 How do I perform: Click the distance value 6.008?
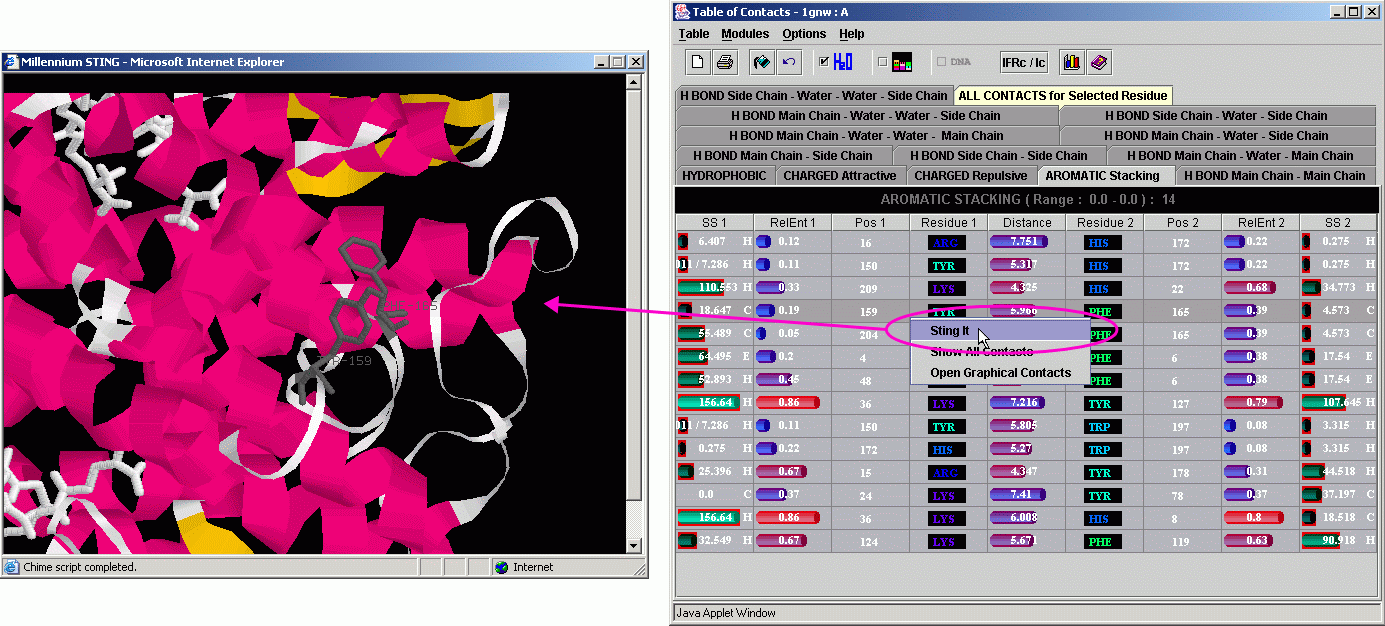pyautogui.click(x=1024, y=518)
